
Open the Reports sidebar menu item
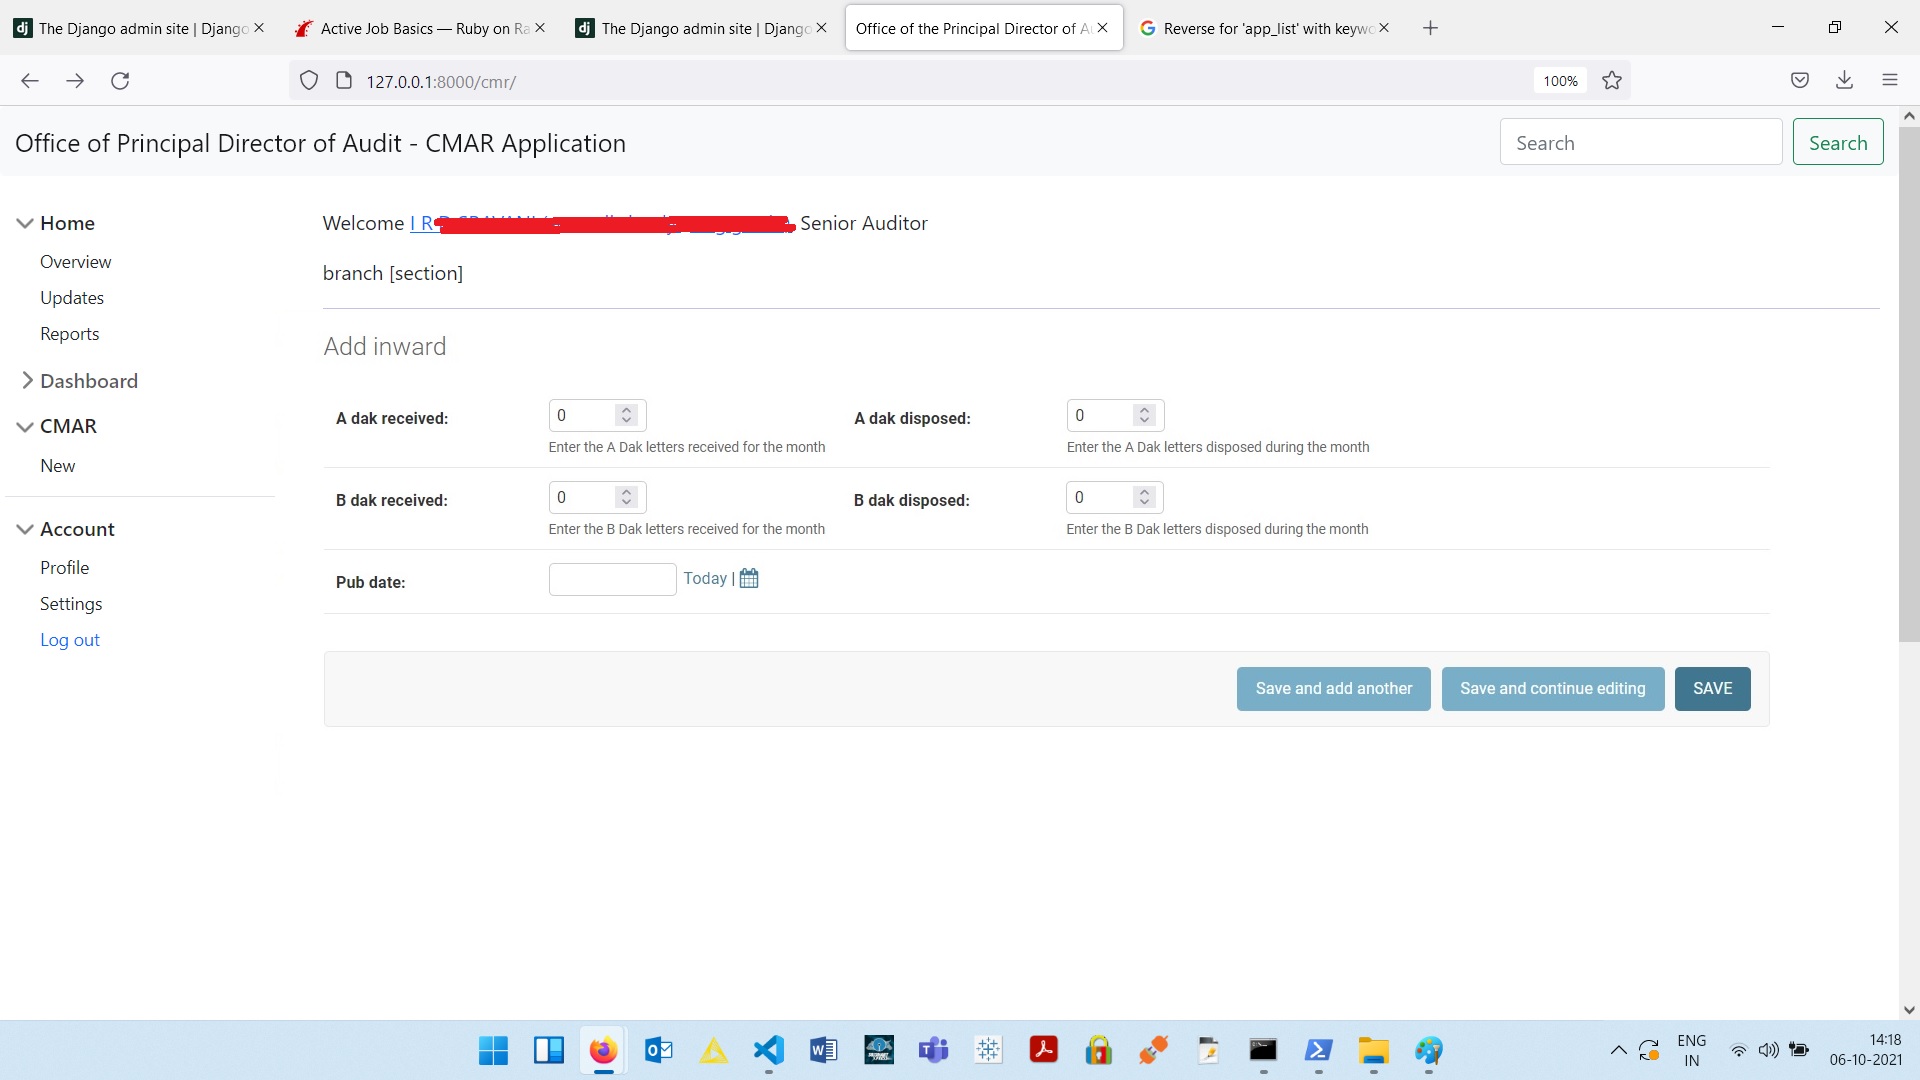click(69, 334)
